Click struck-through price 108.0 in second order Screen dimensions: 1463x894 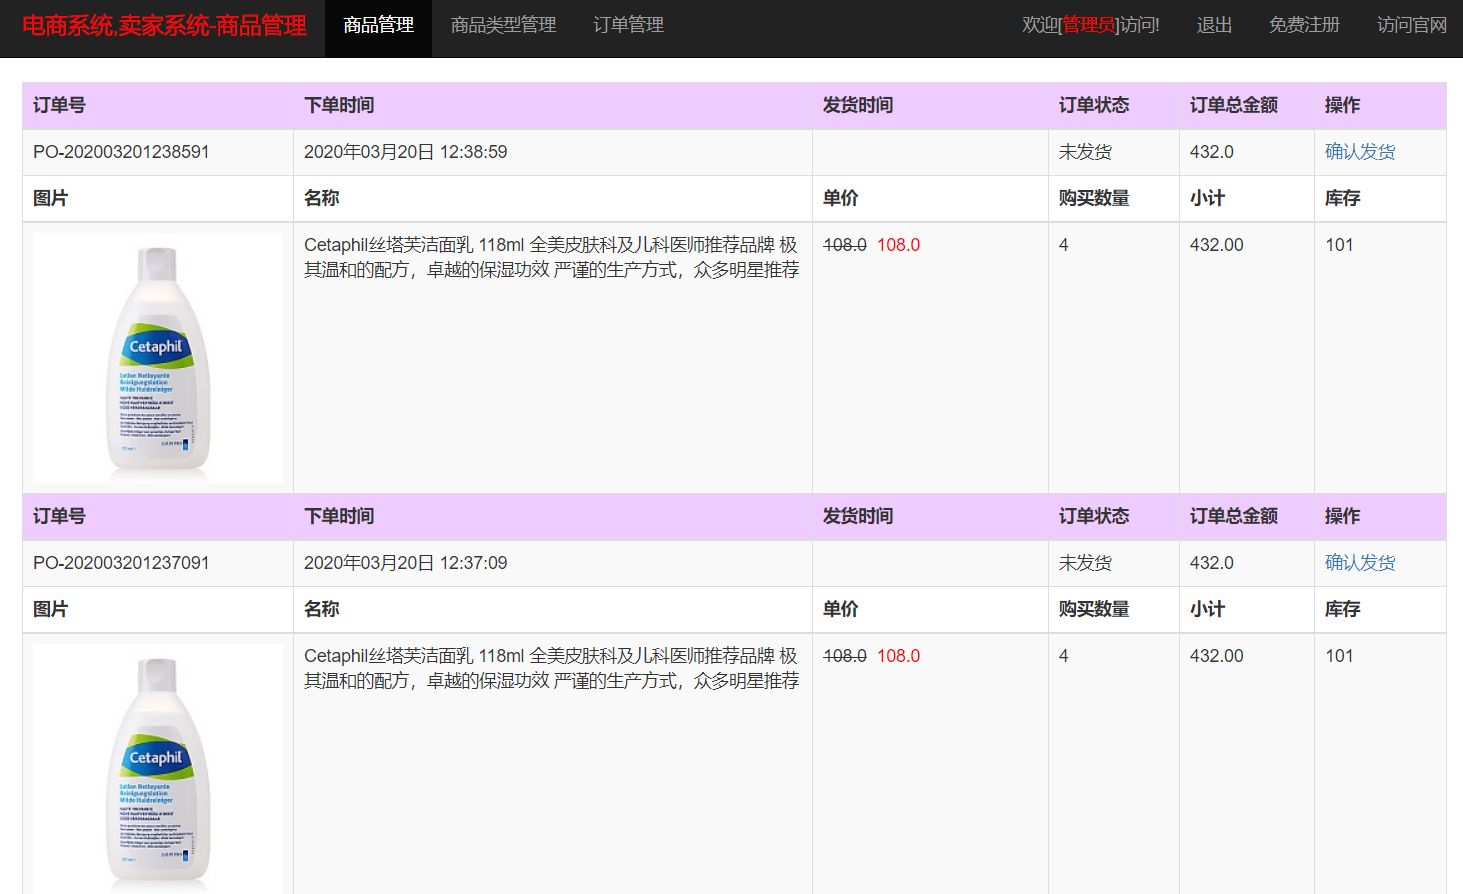[844, 656]
